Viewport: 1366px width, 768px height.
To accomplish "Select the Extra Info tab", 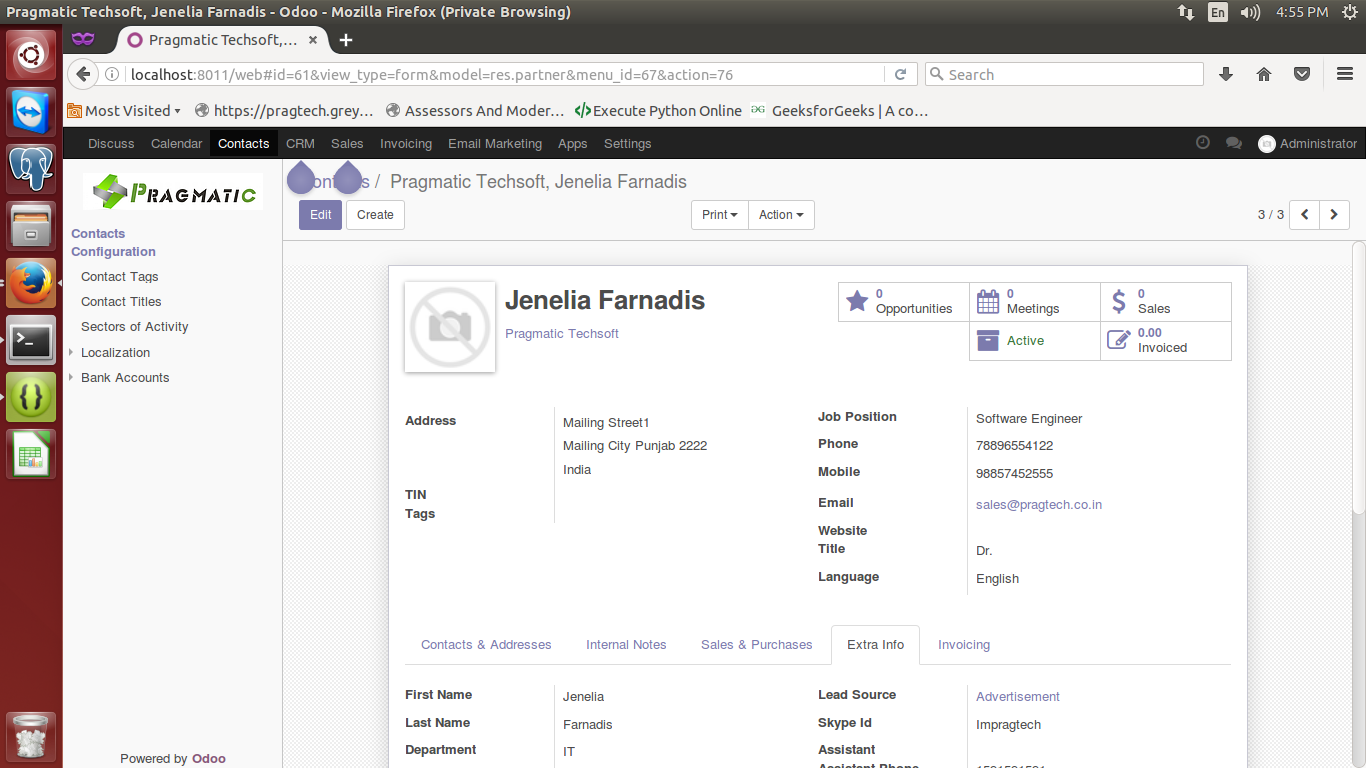I will tap(876, 645).
